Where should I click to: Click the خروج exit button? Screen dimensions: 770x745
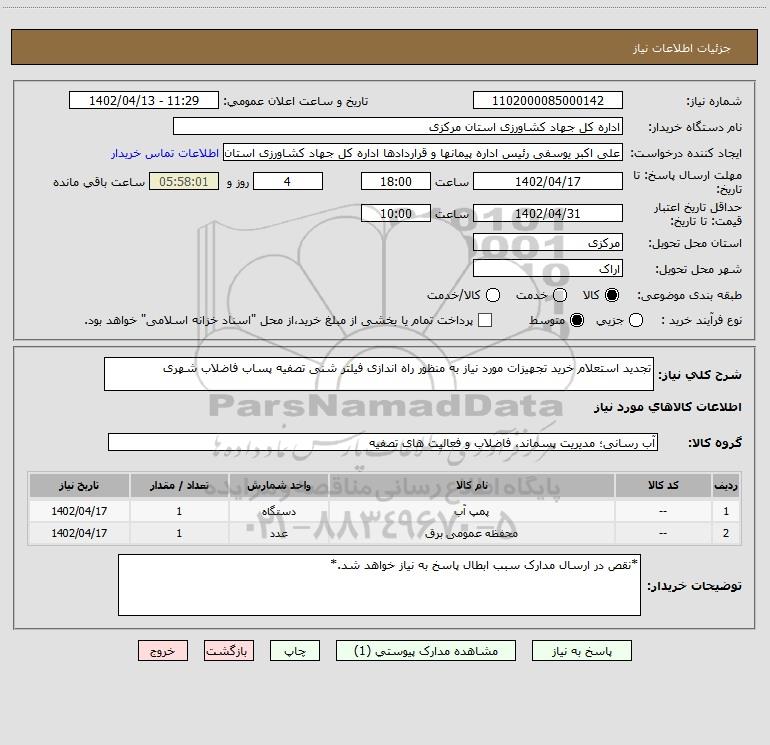[163, 651]
